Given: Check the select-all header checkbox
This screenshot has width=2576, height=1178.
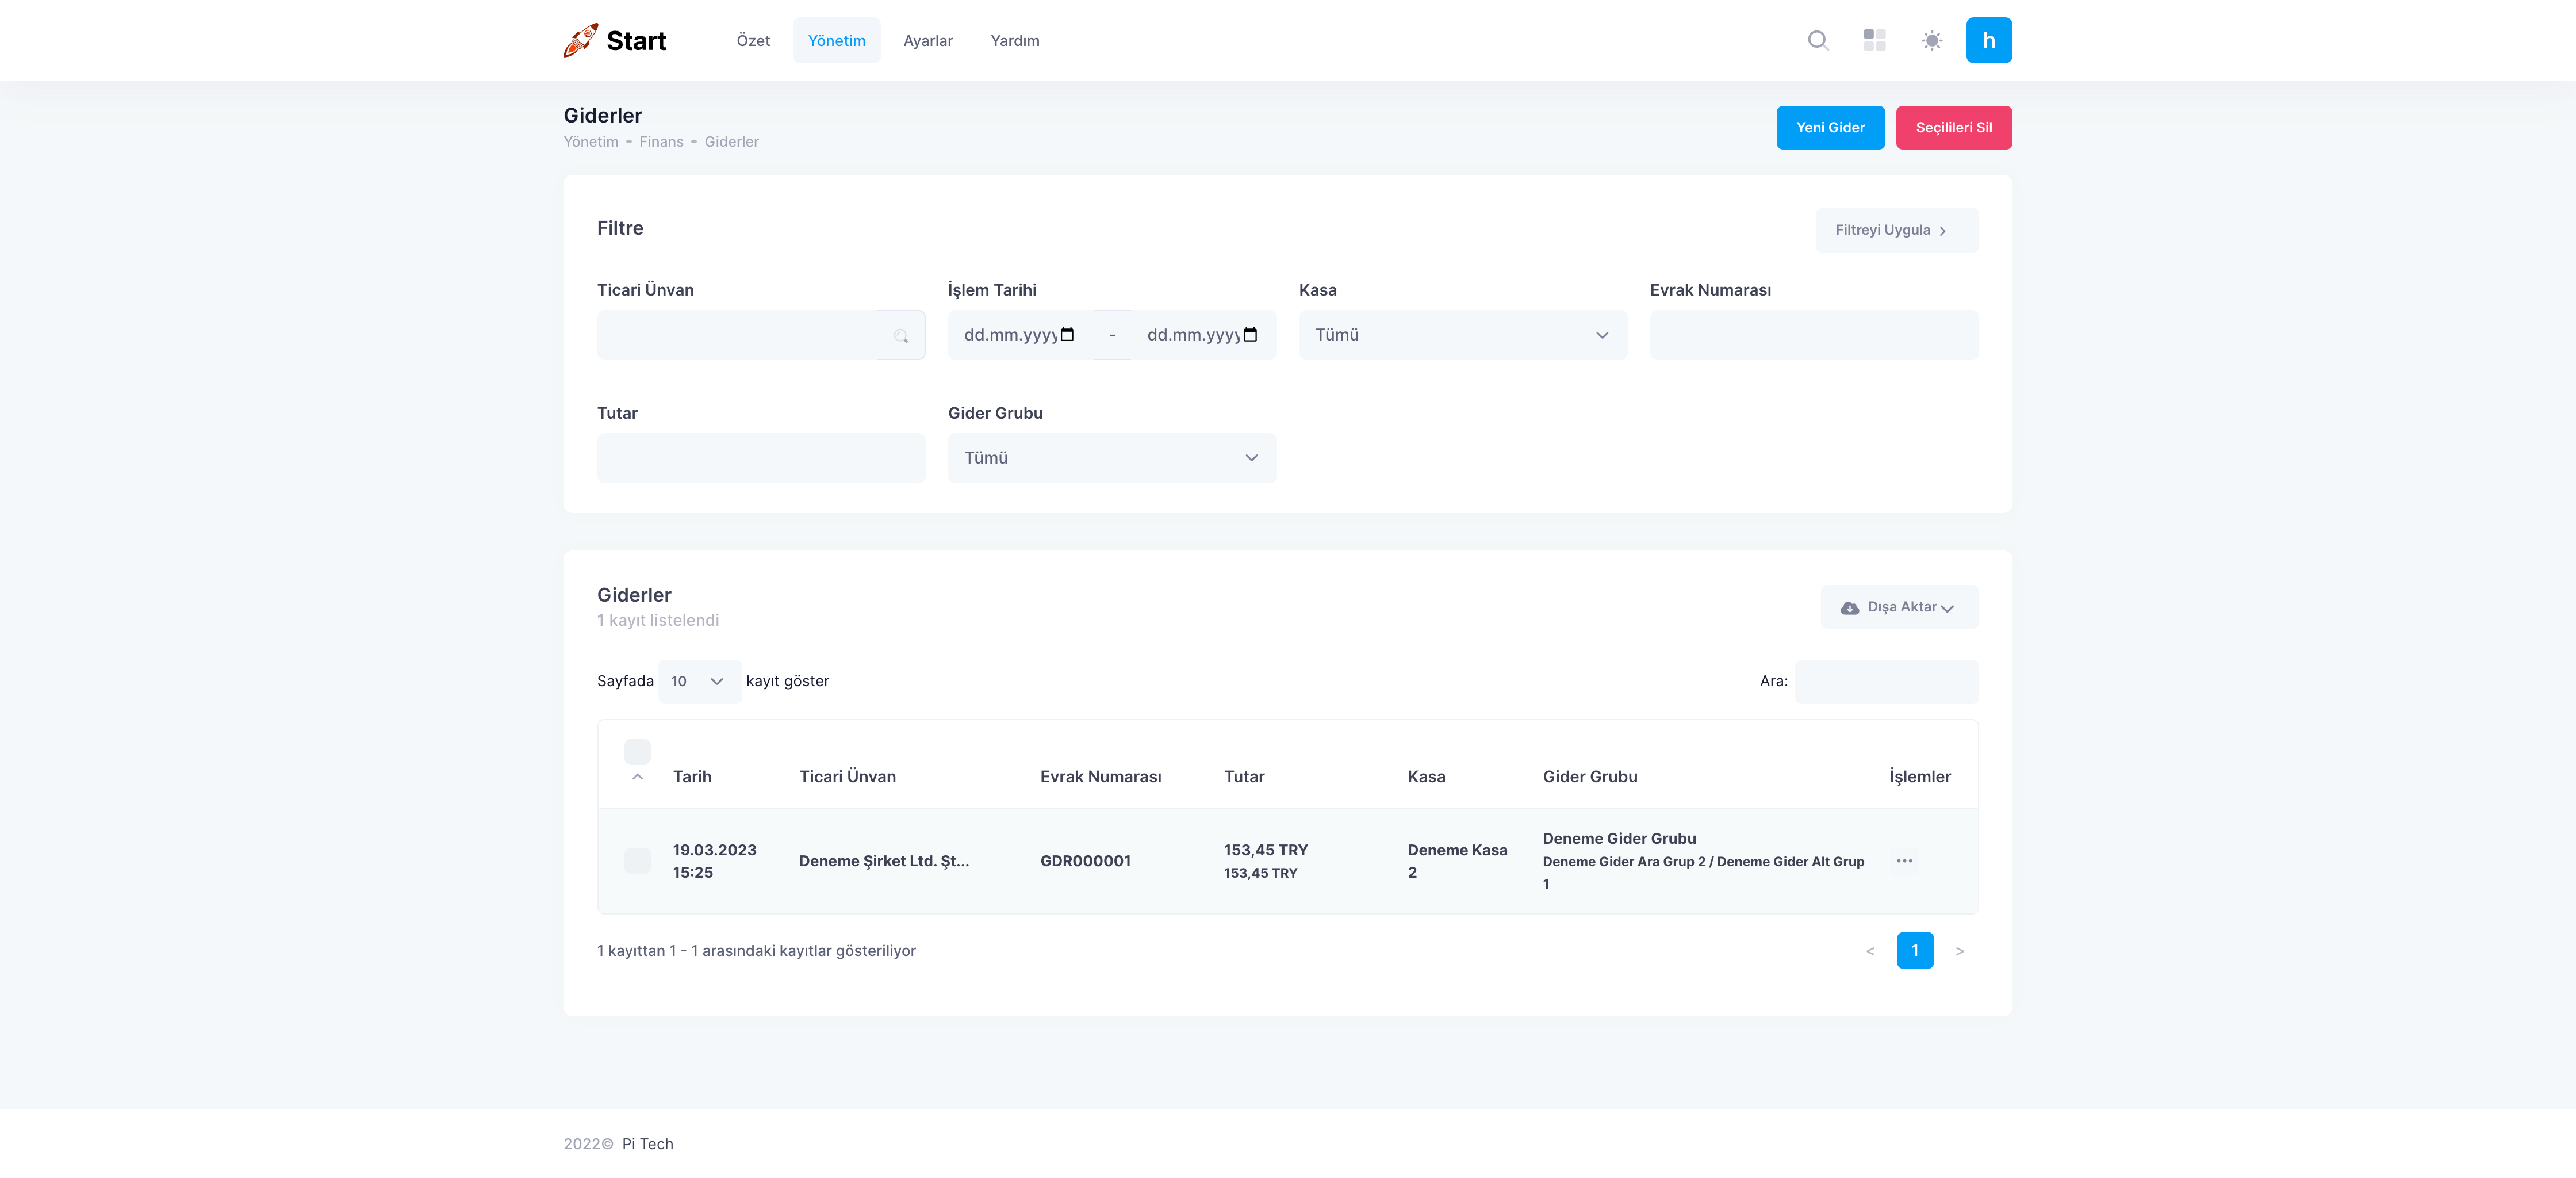Looking at the screenshot, I should 637,751.
